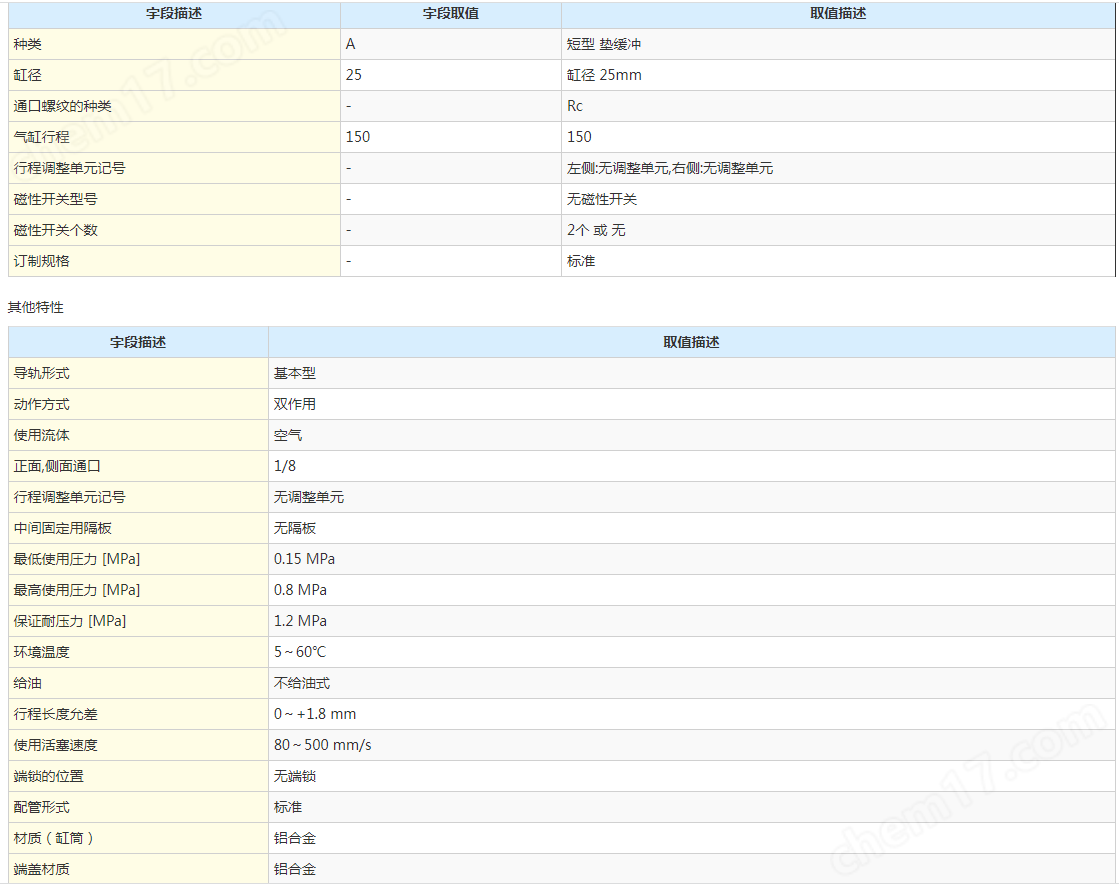Select the 缸径 25mm description cell
1119x887 pixels.
coord(604,76)
